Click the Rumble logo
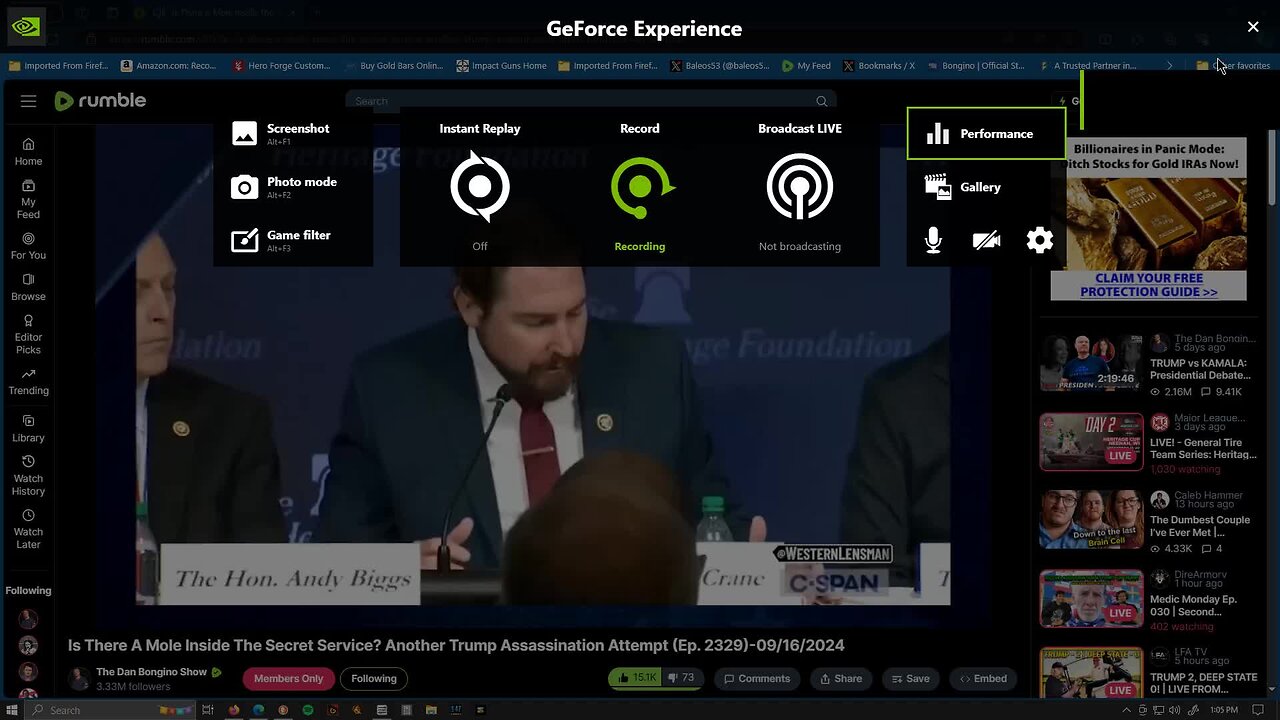This screenshot has height=720, width=1280. [100, 101]
